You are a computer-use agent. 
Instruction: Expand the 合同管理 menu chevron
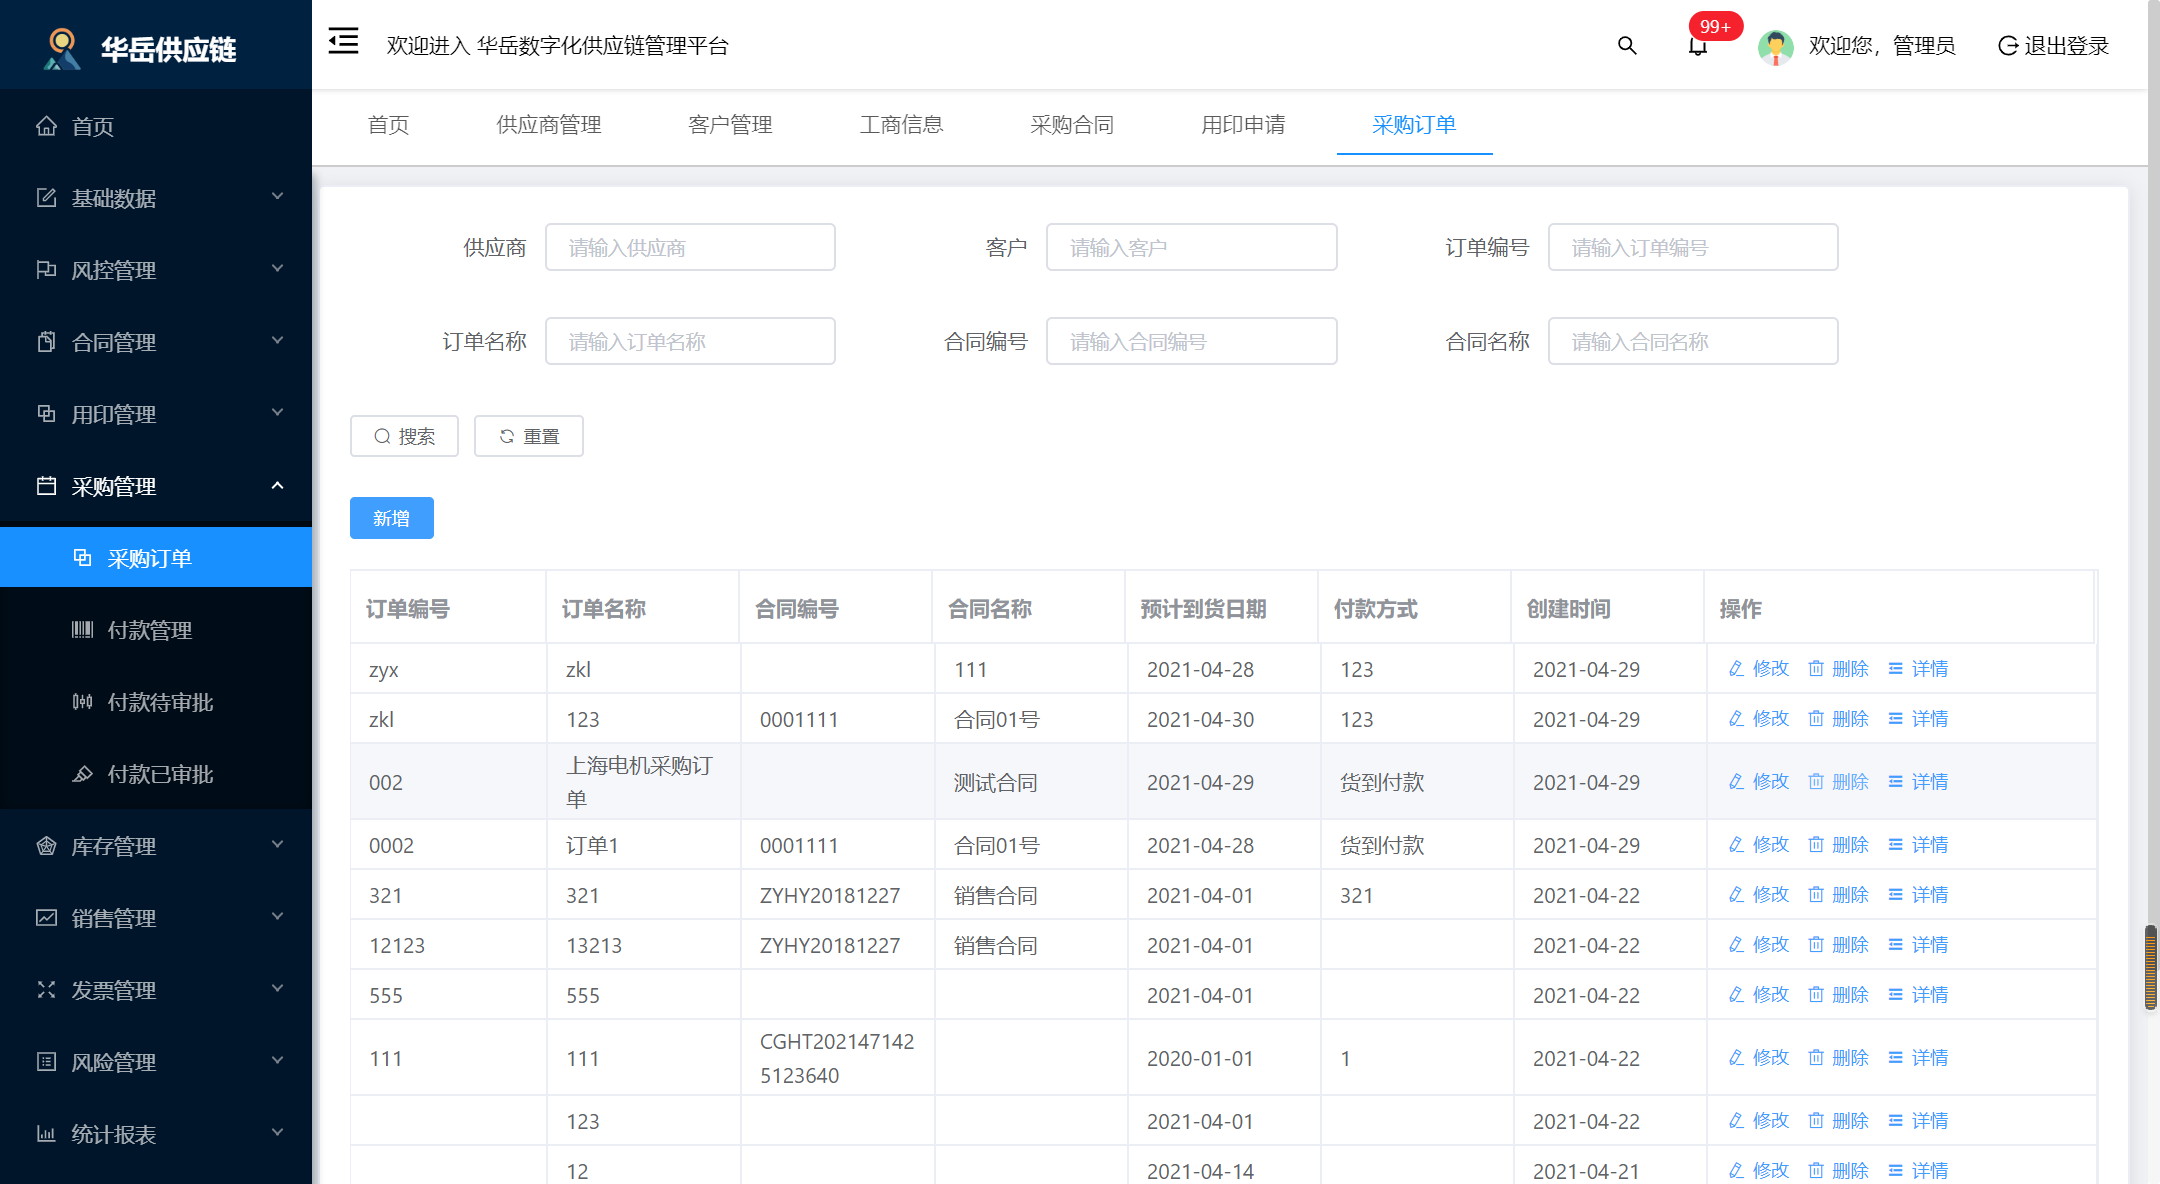(x=278, y=341)
